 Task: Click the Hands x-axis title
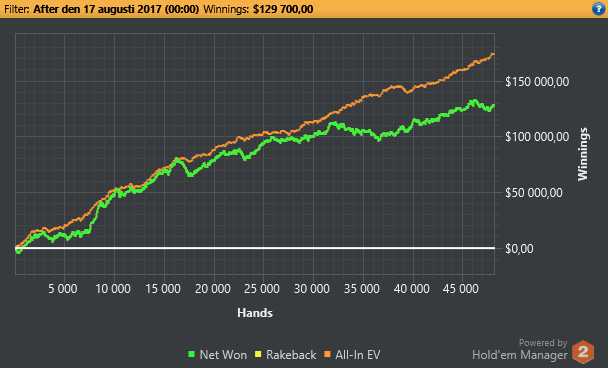pyautogui.click(x=255, y=313)
